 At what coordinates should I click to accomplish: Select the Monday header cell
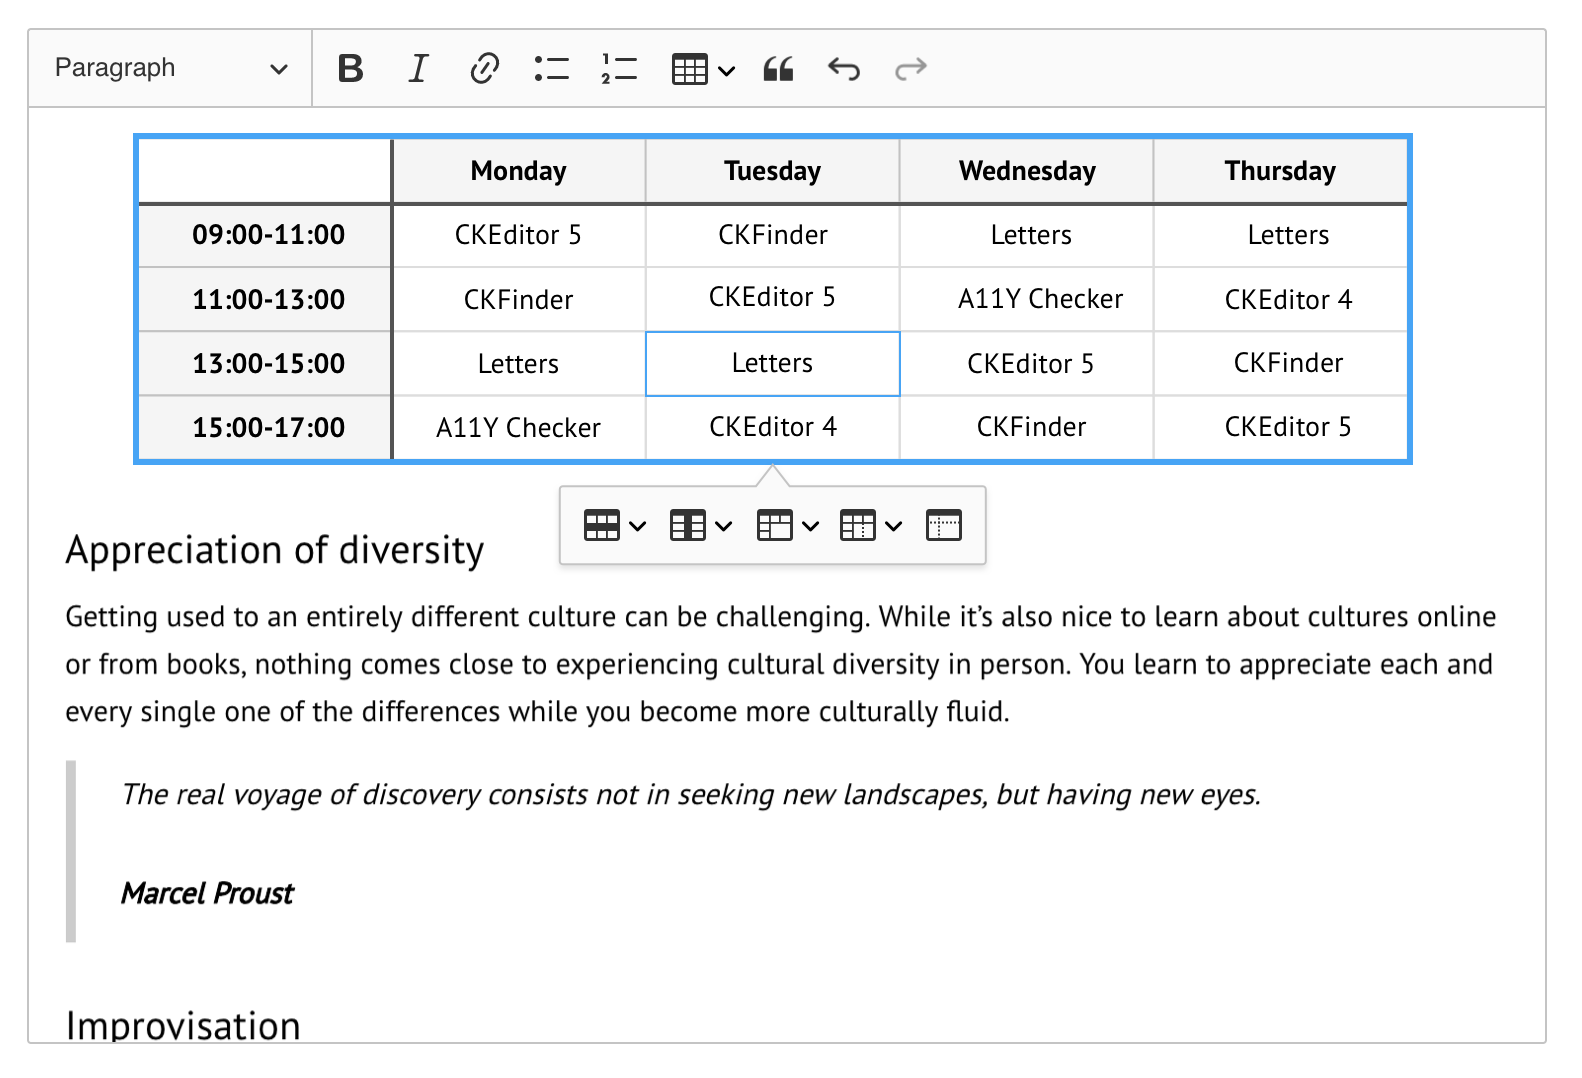519,171
